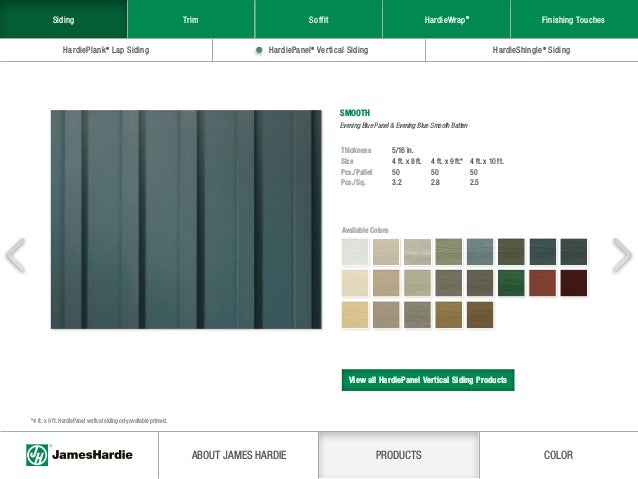Screen dimensions: 638x479
Task: Choose third-row pale yellow swatch
Action: (x=355, y=315)
